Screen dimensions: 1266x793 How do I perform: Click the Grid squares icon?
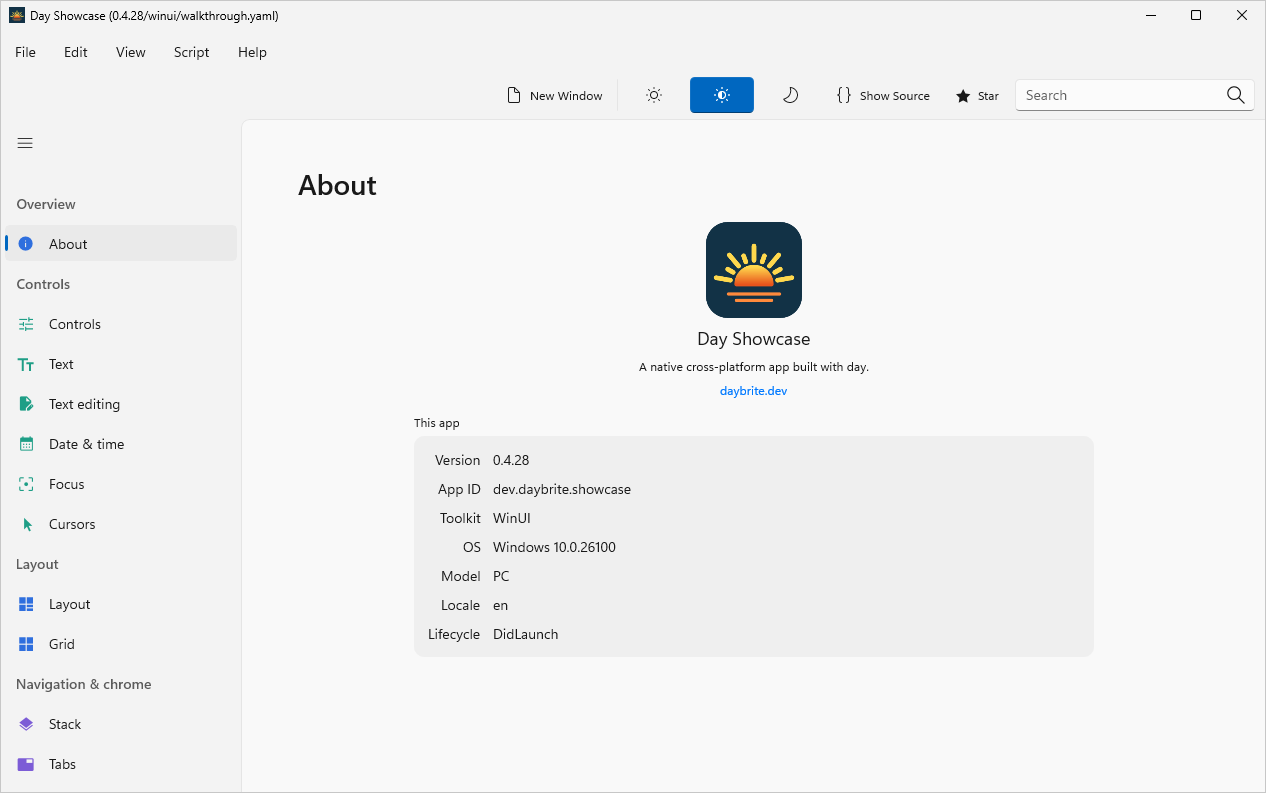pyautogui.click(x=26, y=644)
